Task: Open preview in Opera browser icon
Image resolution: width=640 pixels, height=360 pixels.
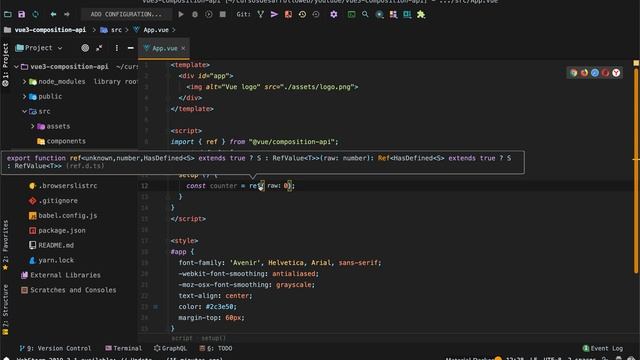Action: click(605, 73)
